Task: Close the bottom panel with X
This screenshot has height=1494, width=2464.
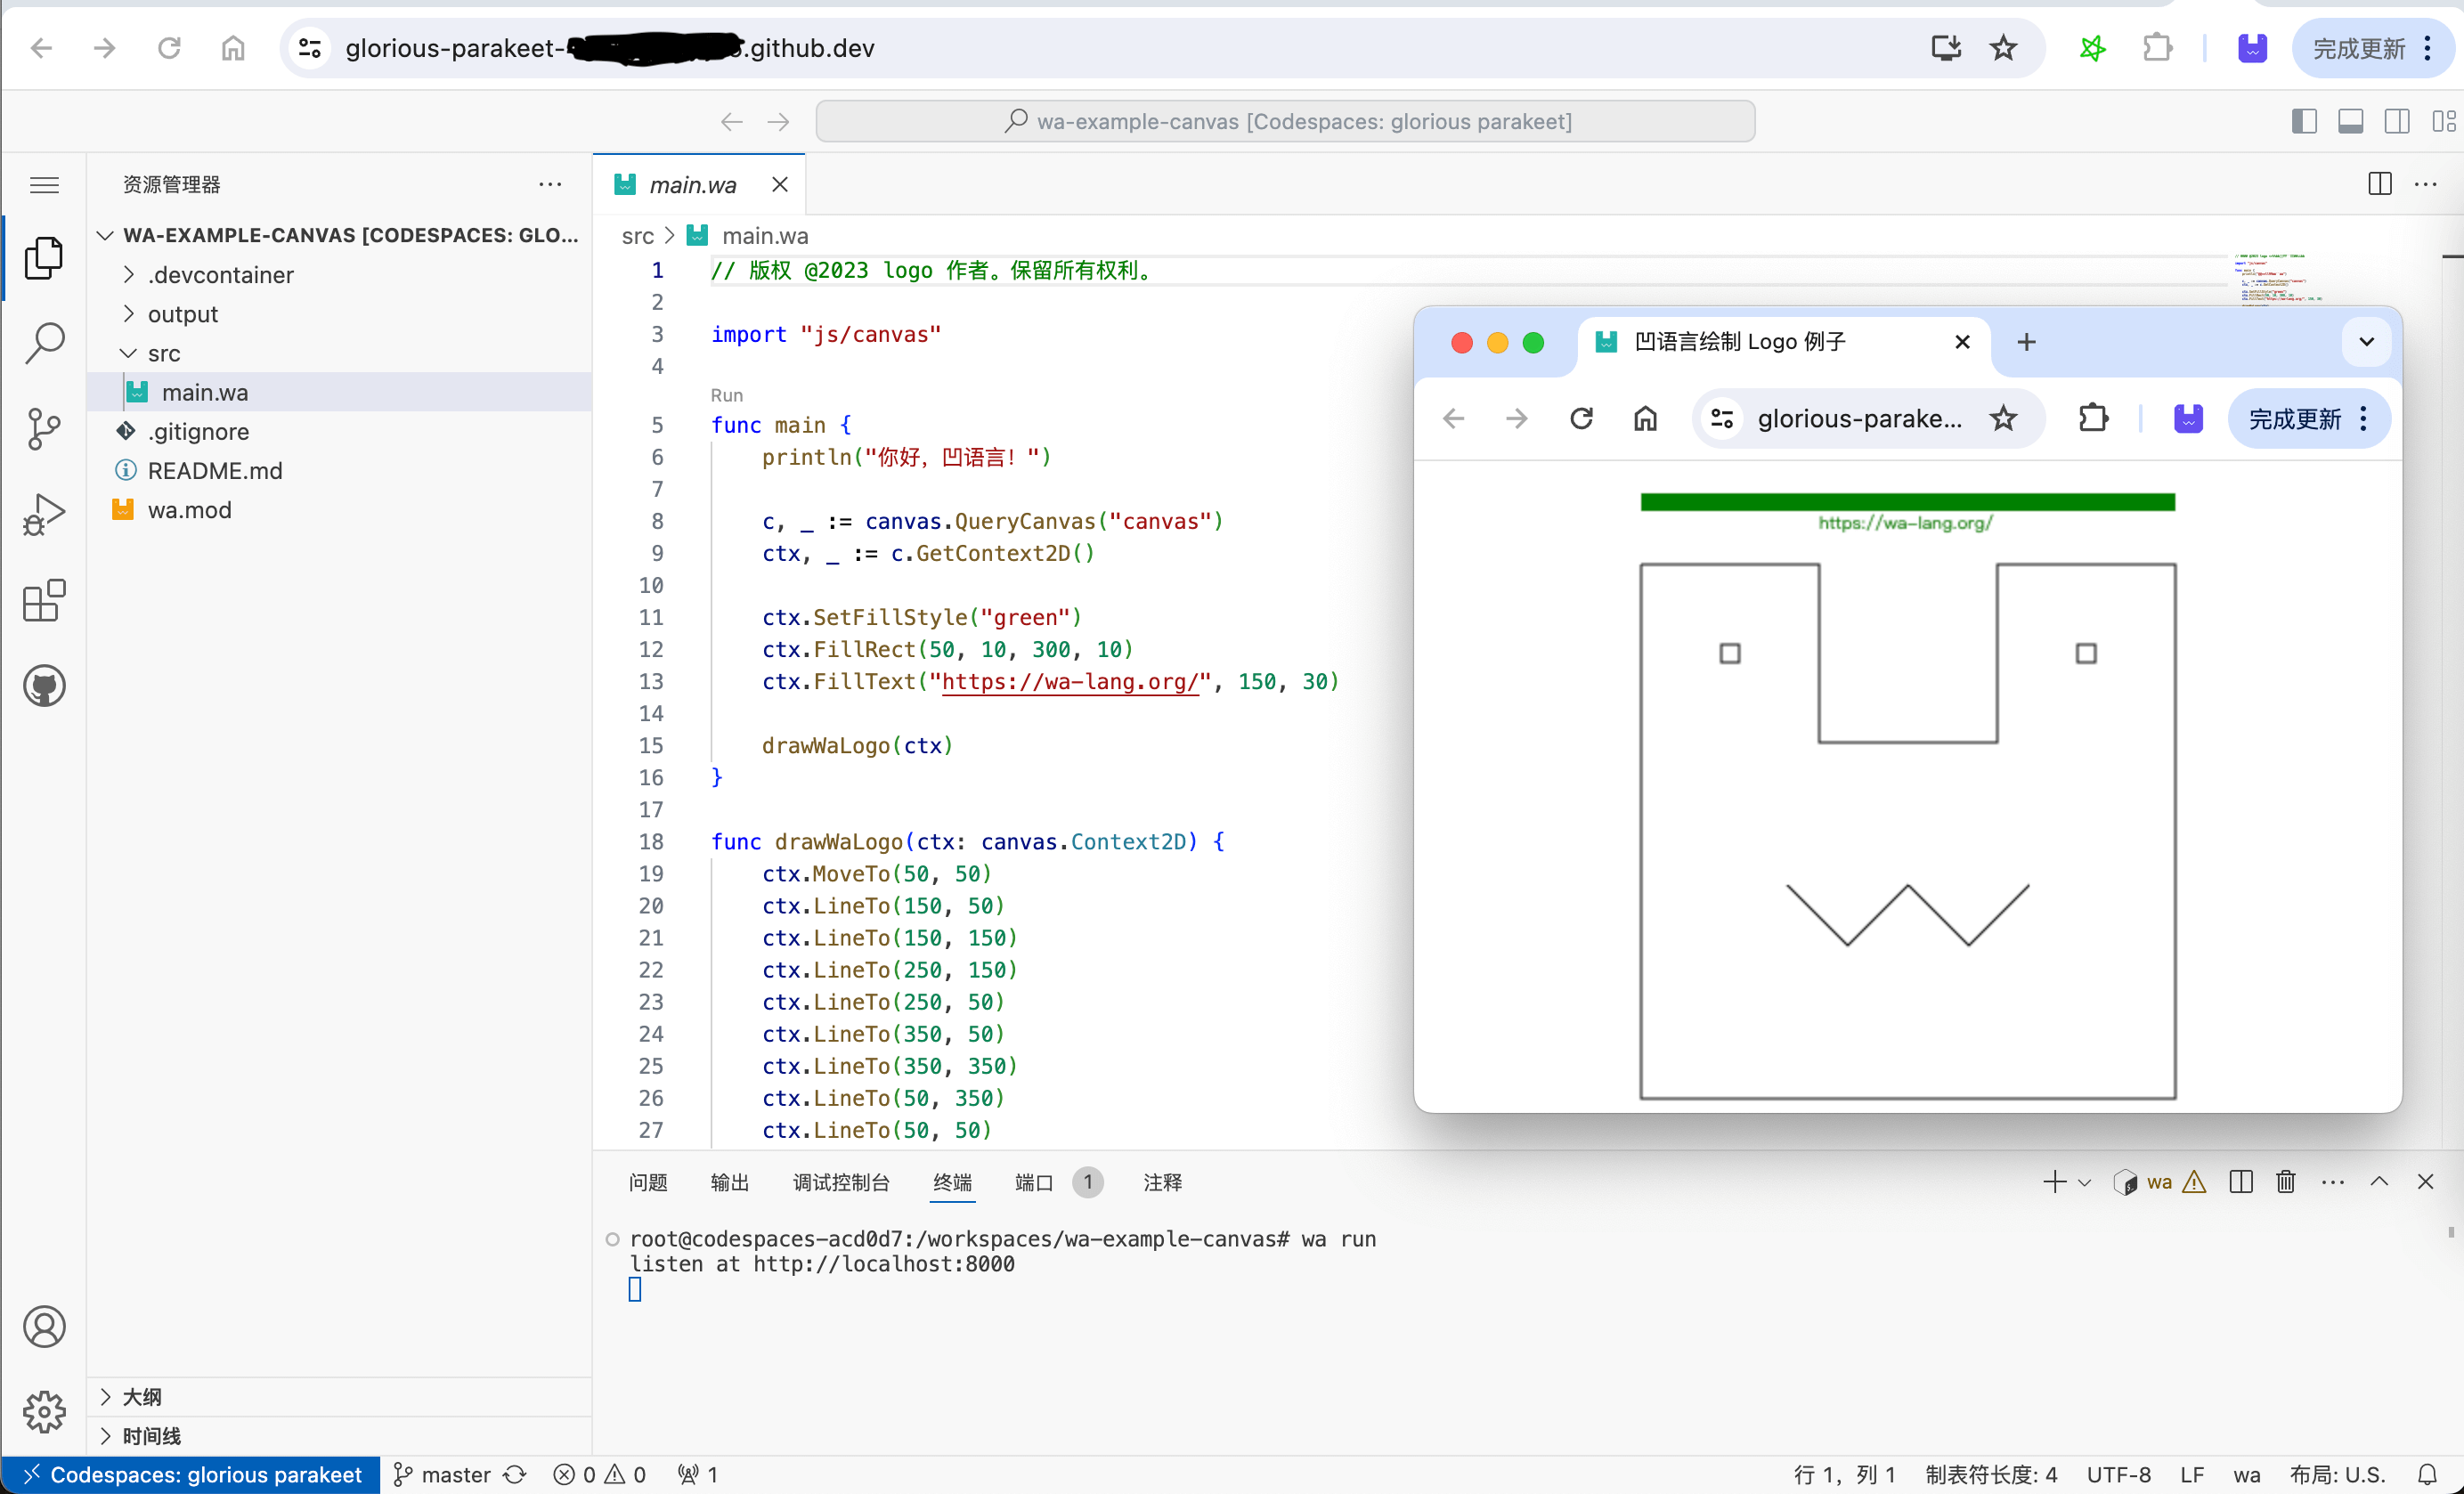Action: [x=2426, y=1182]
